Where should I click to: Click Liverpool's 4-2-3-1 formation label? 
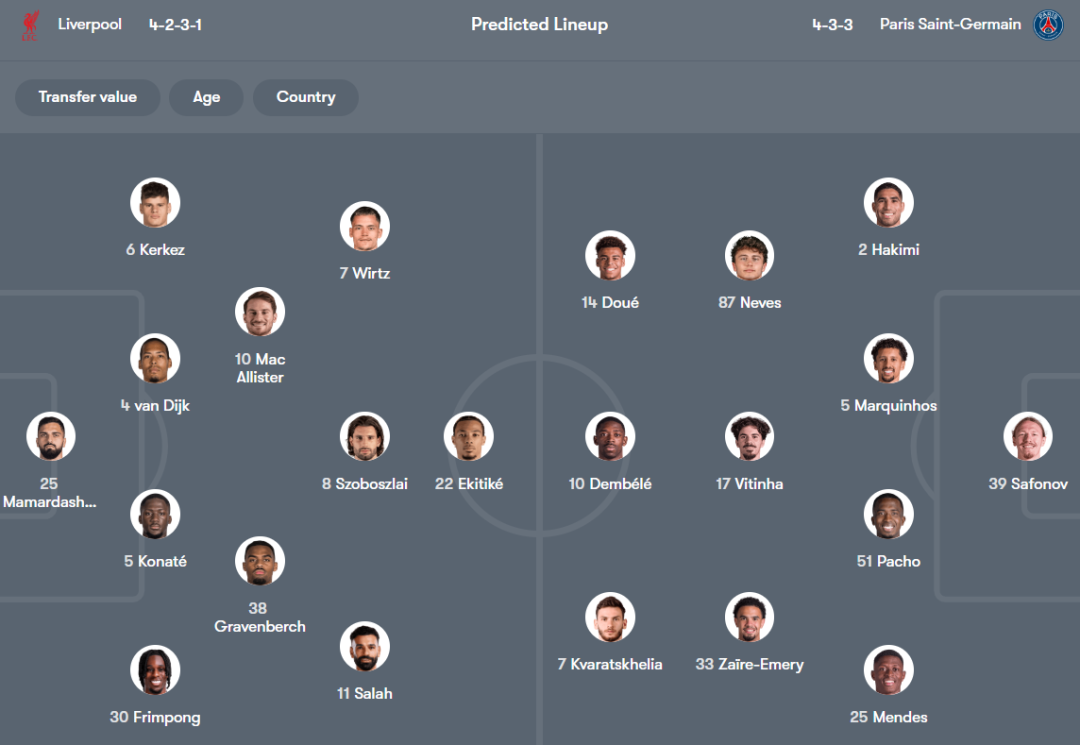point(175,24)
